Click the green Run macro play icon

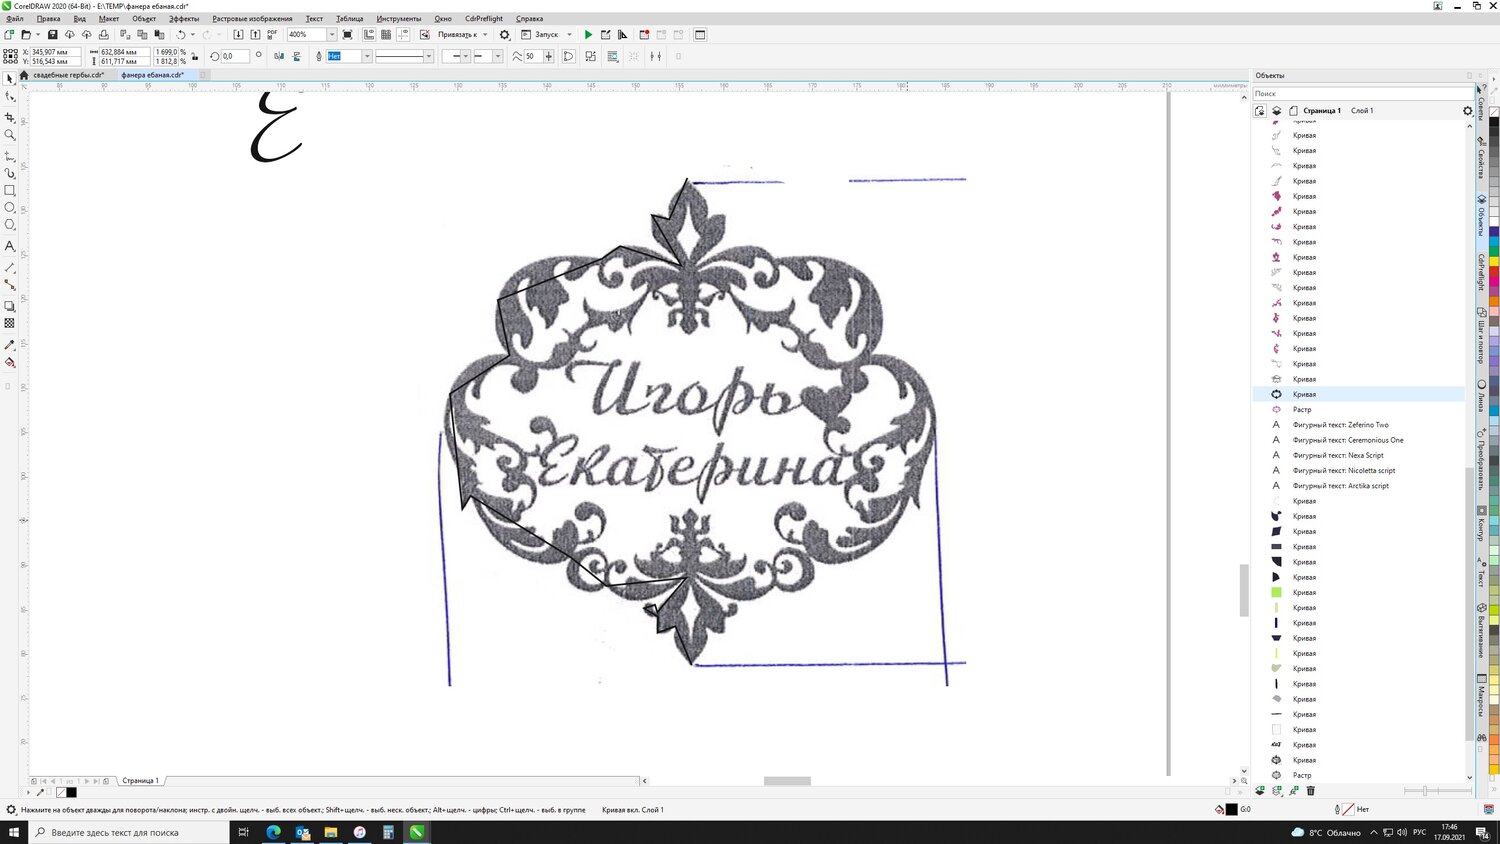point(588,34)
